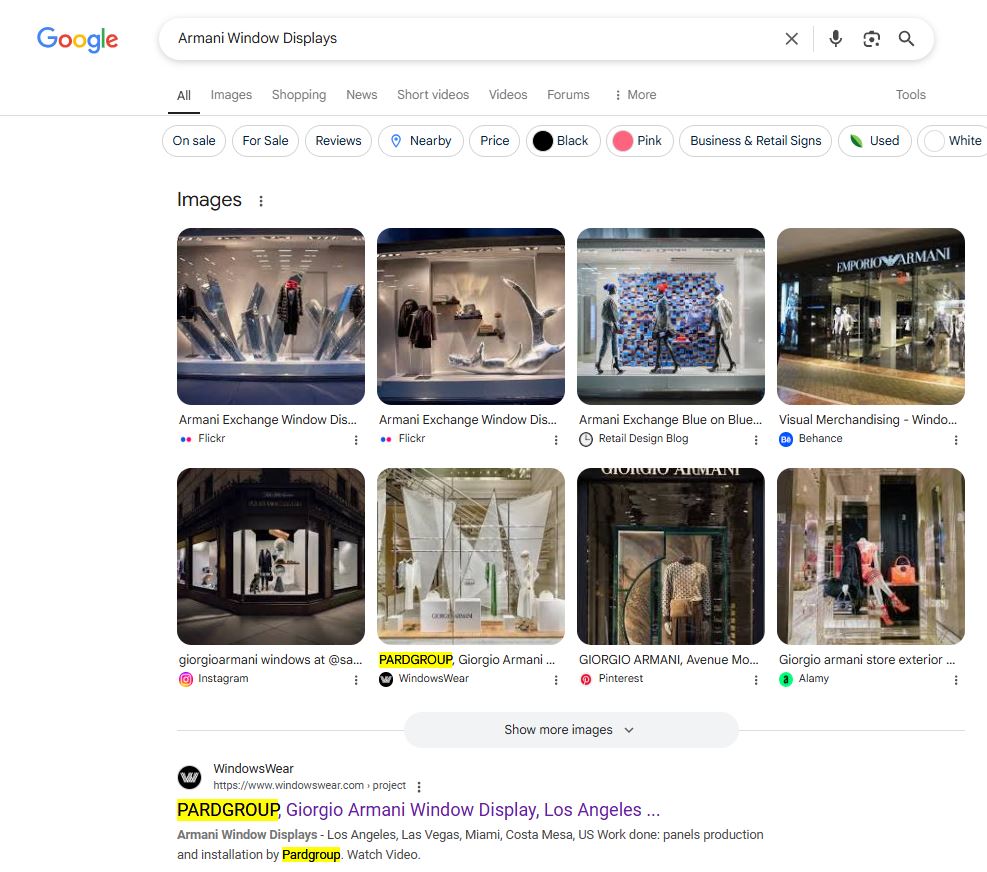Viewport: 987px width, 872px height.
Task: Click the Behance source icon
Action: 786,439
